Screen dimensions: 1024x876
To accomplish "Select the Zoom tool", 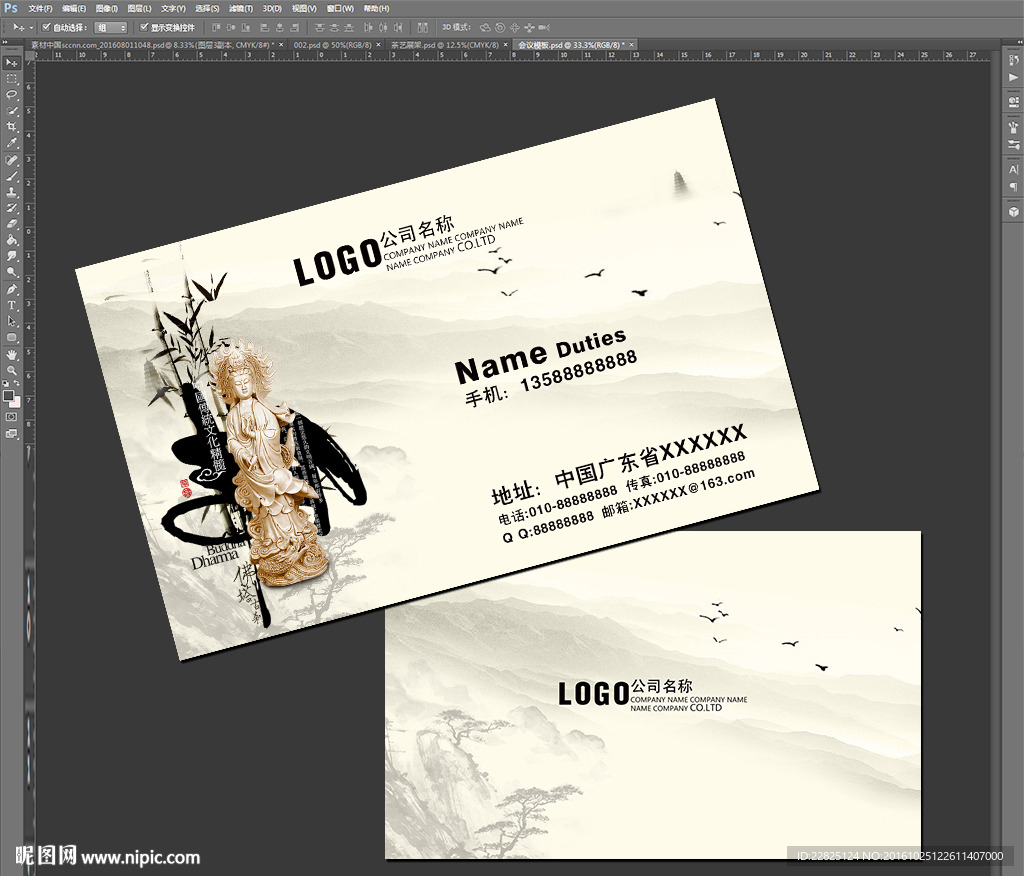I will pos(12,370).
